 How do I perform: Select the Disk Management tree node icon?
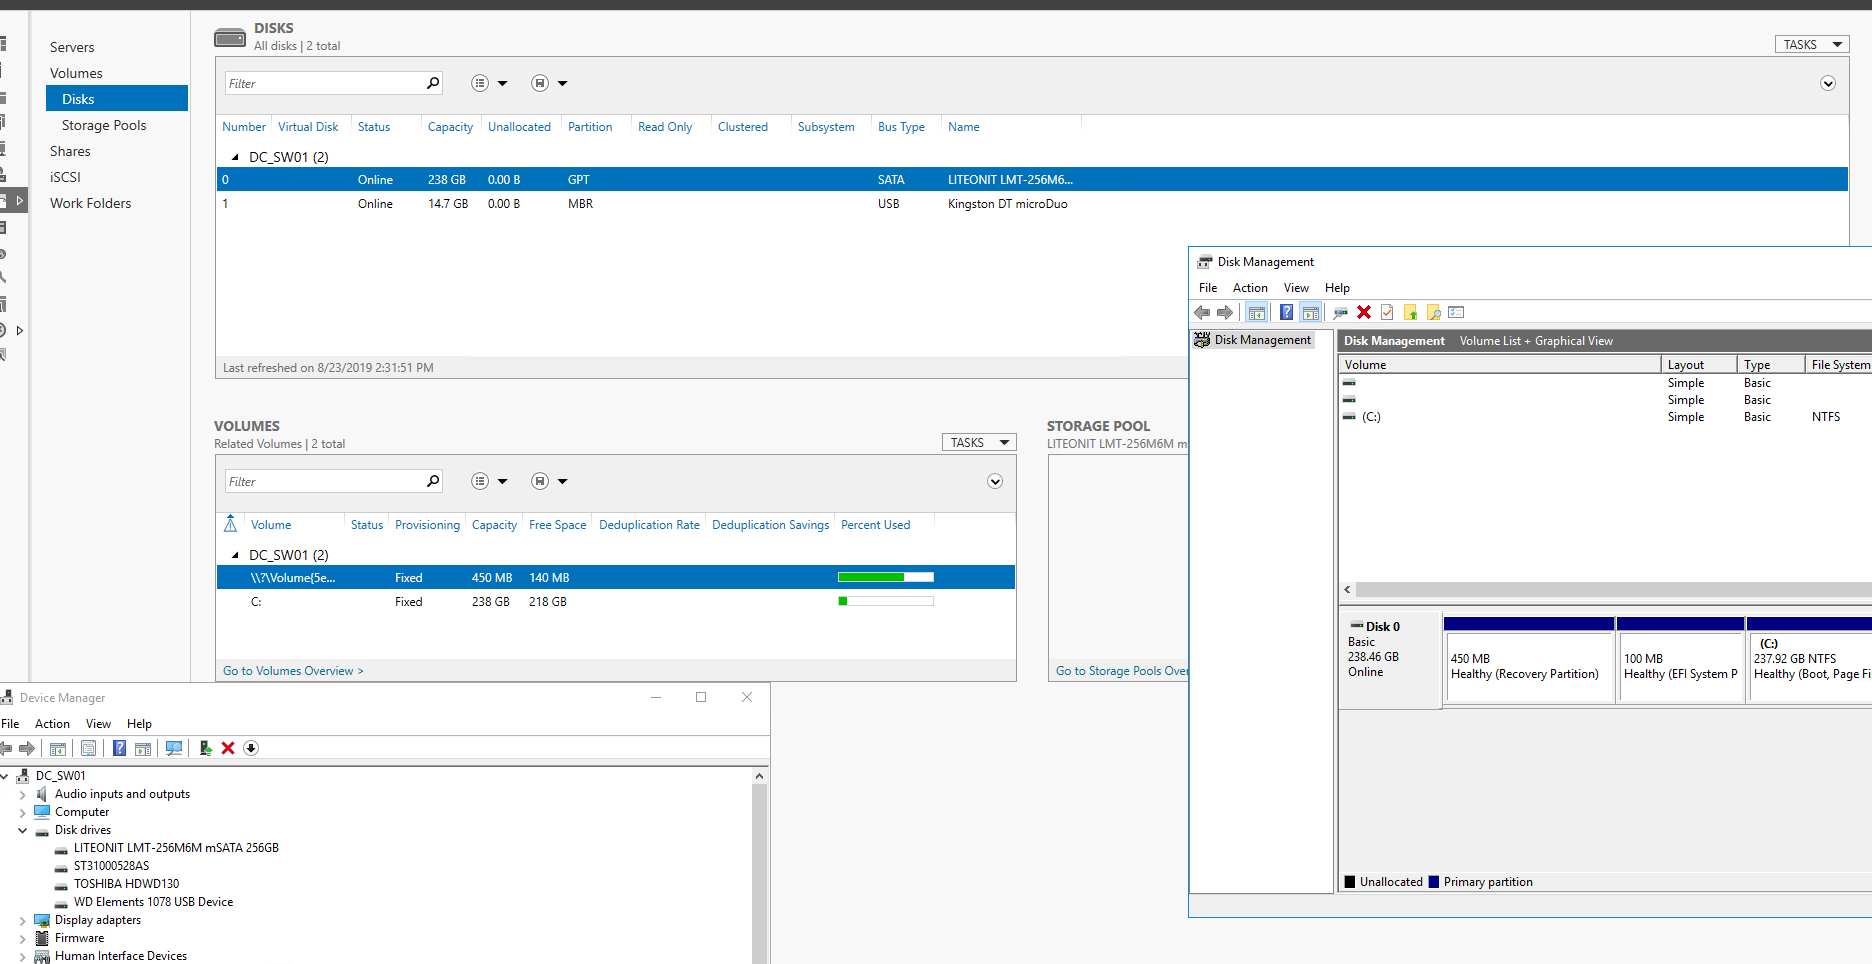click(1202, 340)
